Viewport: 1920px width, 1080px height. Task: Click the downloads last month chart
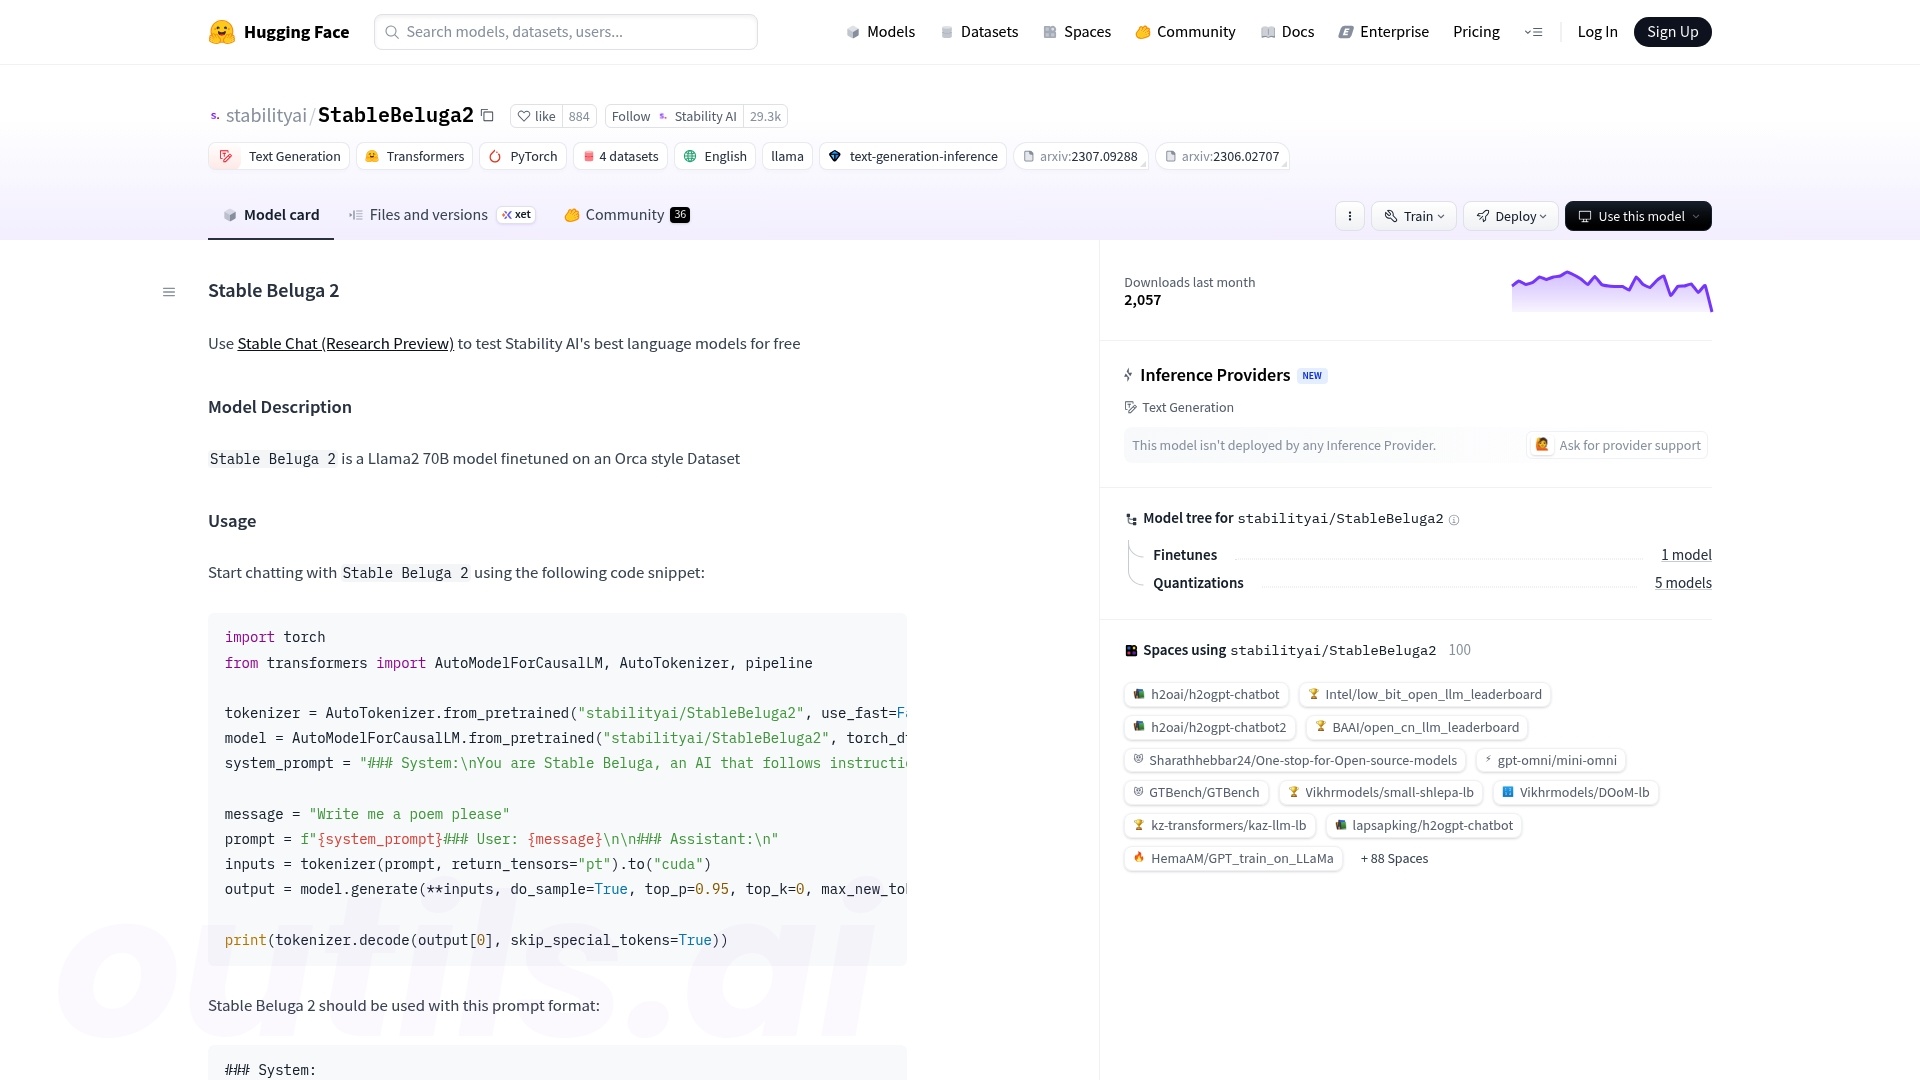tap(1611, 291)
